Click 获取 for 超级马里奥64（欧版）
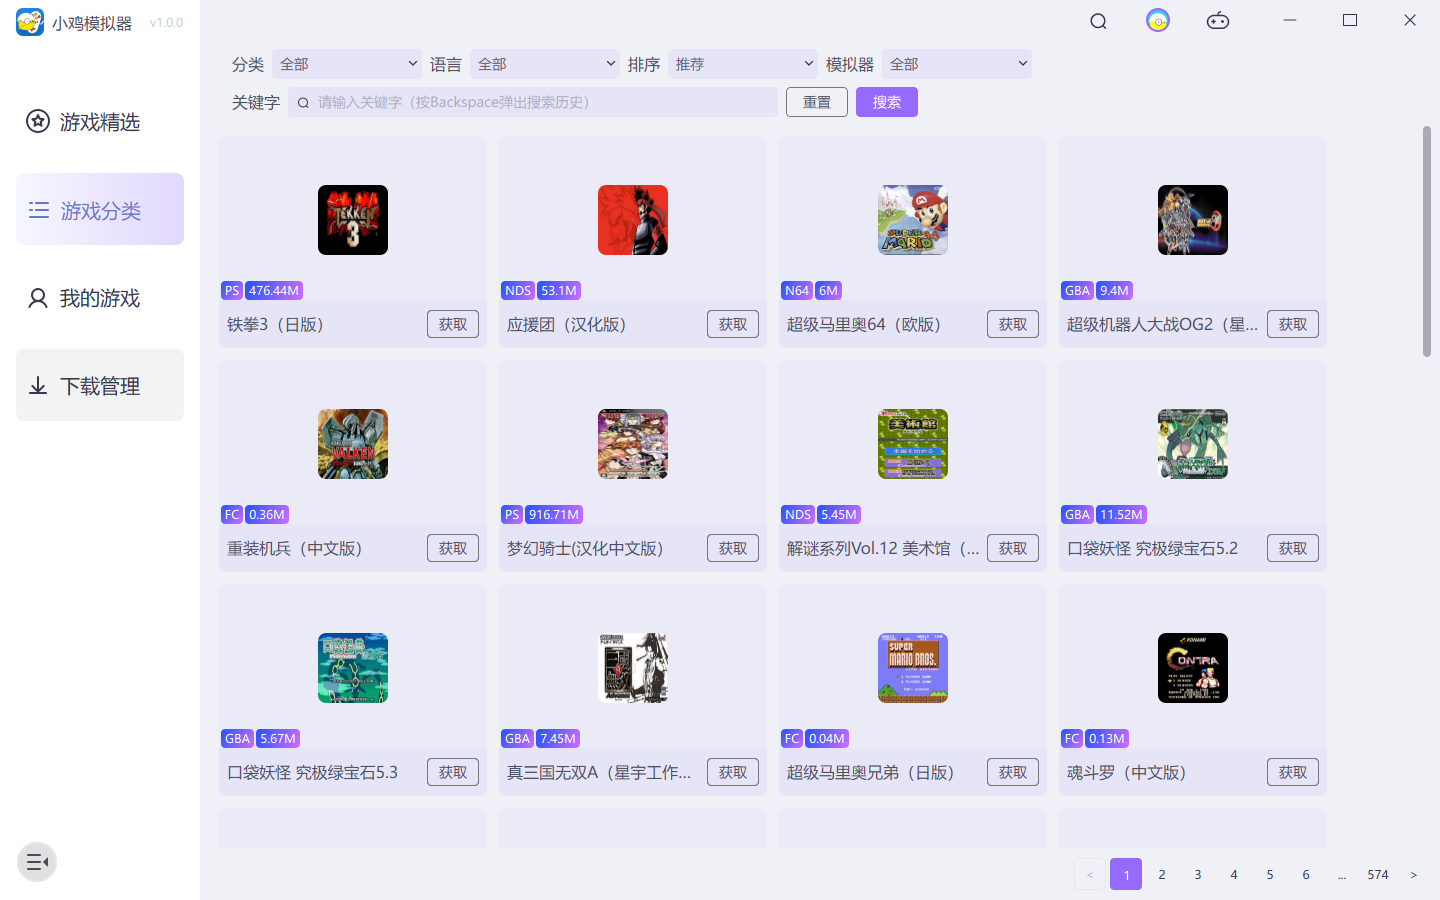The height and width of the screenshot is (900, 1440). [x=1013, y=324]
